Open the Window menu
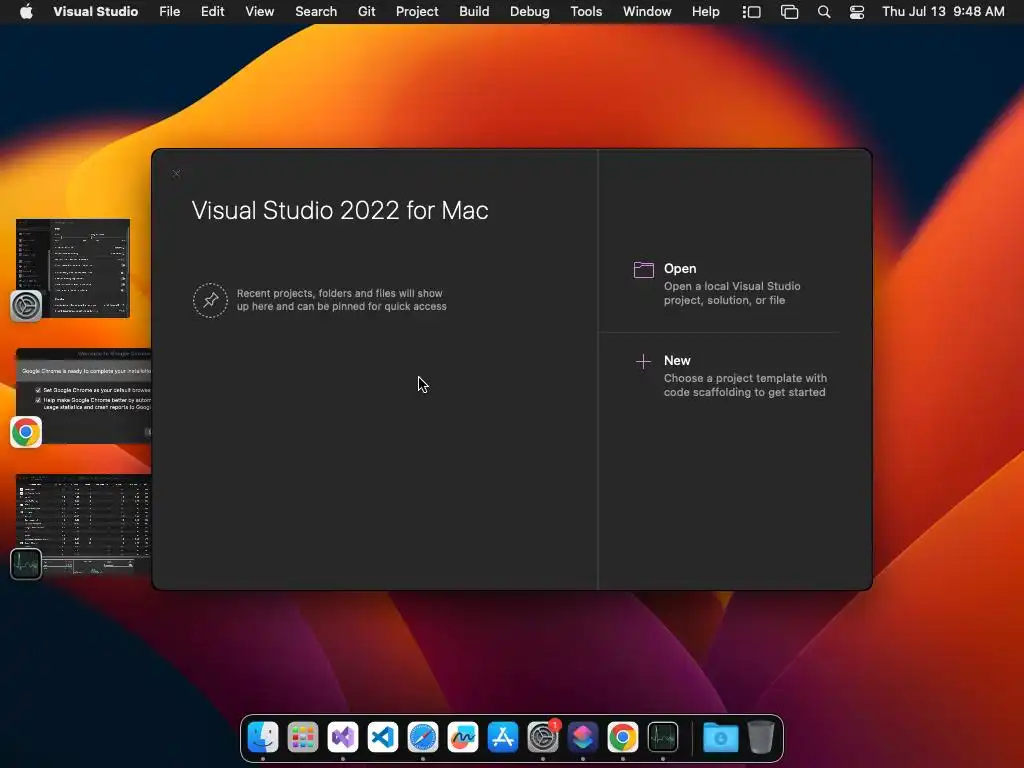1024x768 pixels. pyautogui.click(x=647, y=11)
